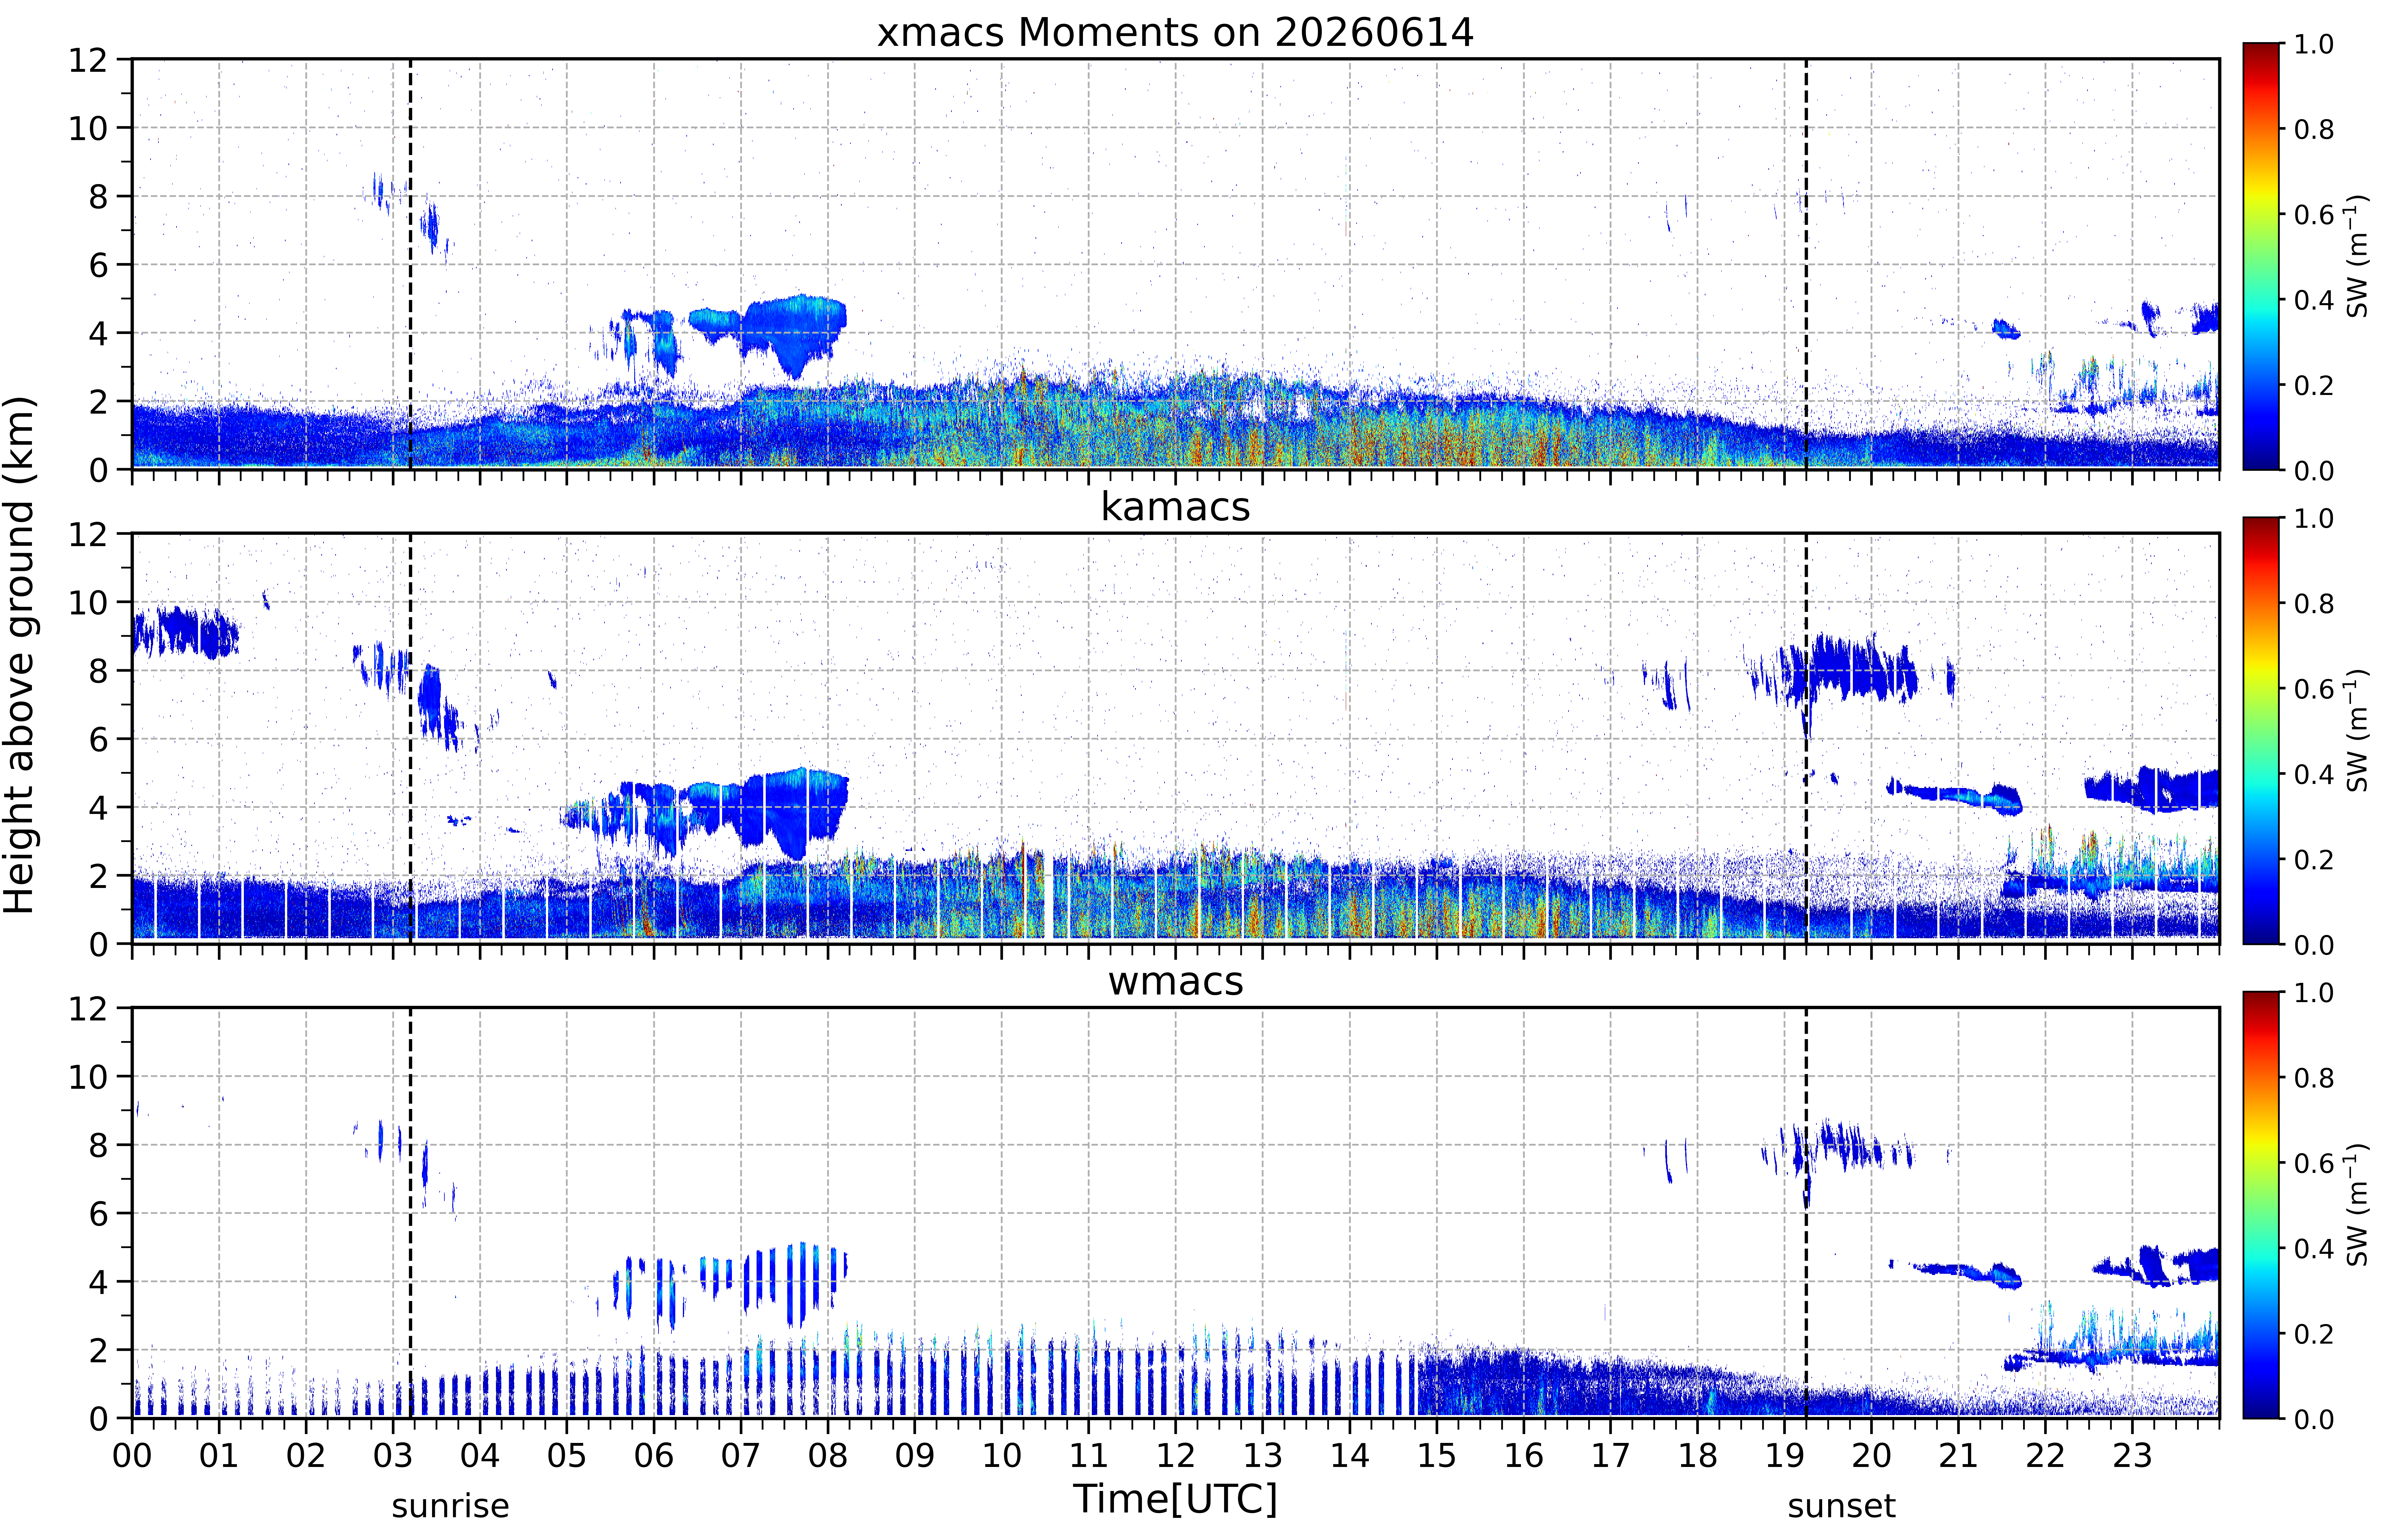Click the "kamacs" panel title
The width and height of the screenshot is (2388, 1540).
click(x=1175, y=507)
